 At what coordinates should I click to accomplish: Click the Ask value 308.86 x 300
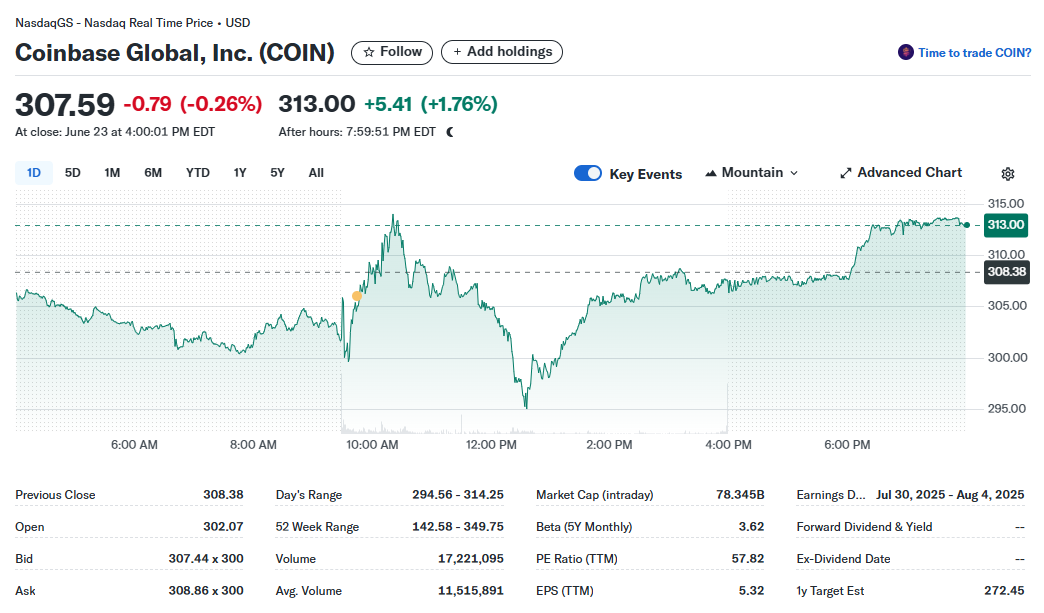[x=206, y=590]
